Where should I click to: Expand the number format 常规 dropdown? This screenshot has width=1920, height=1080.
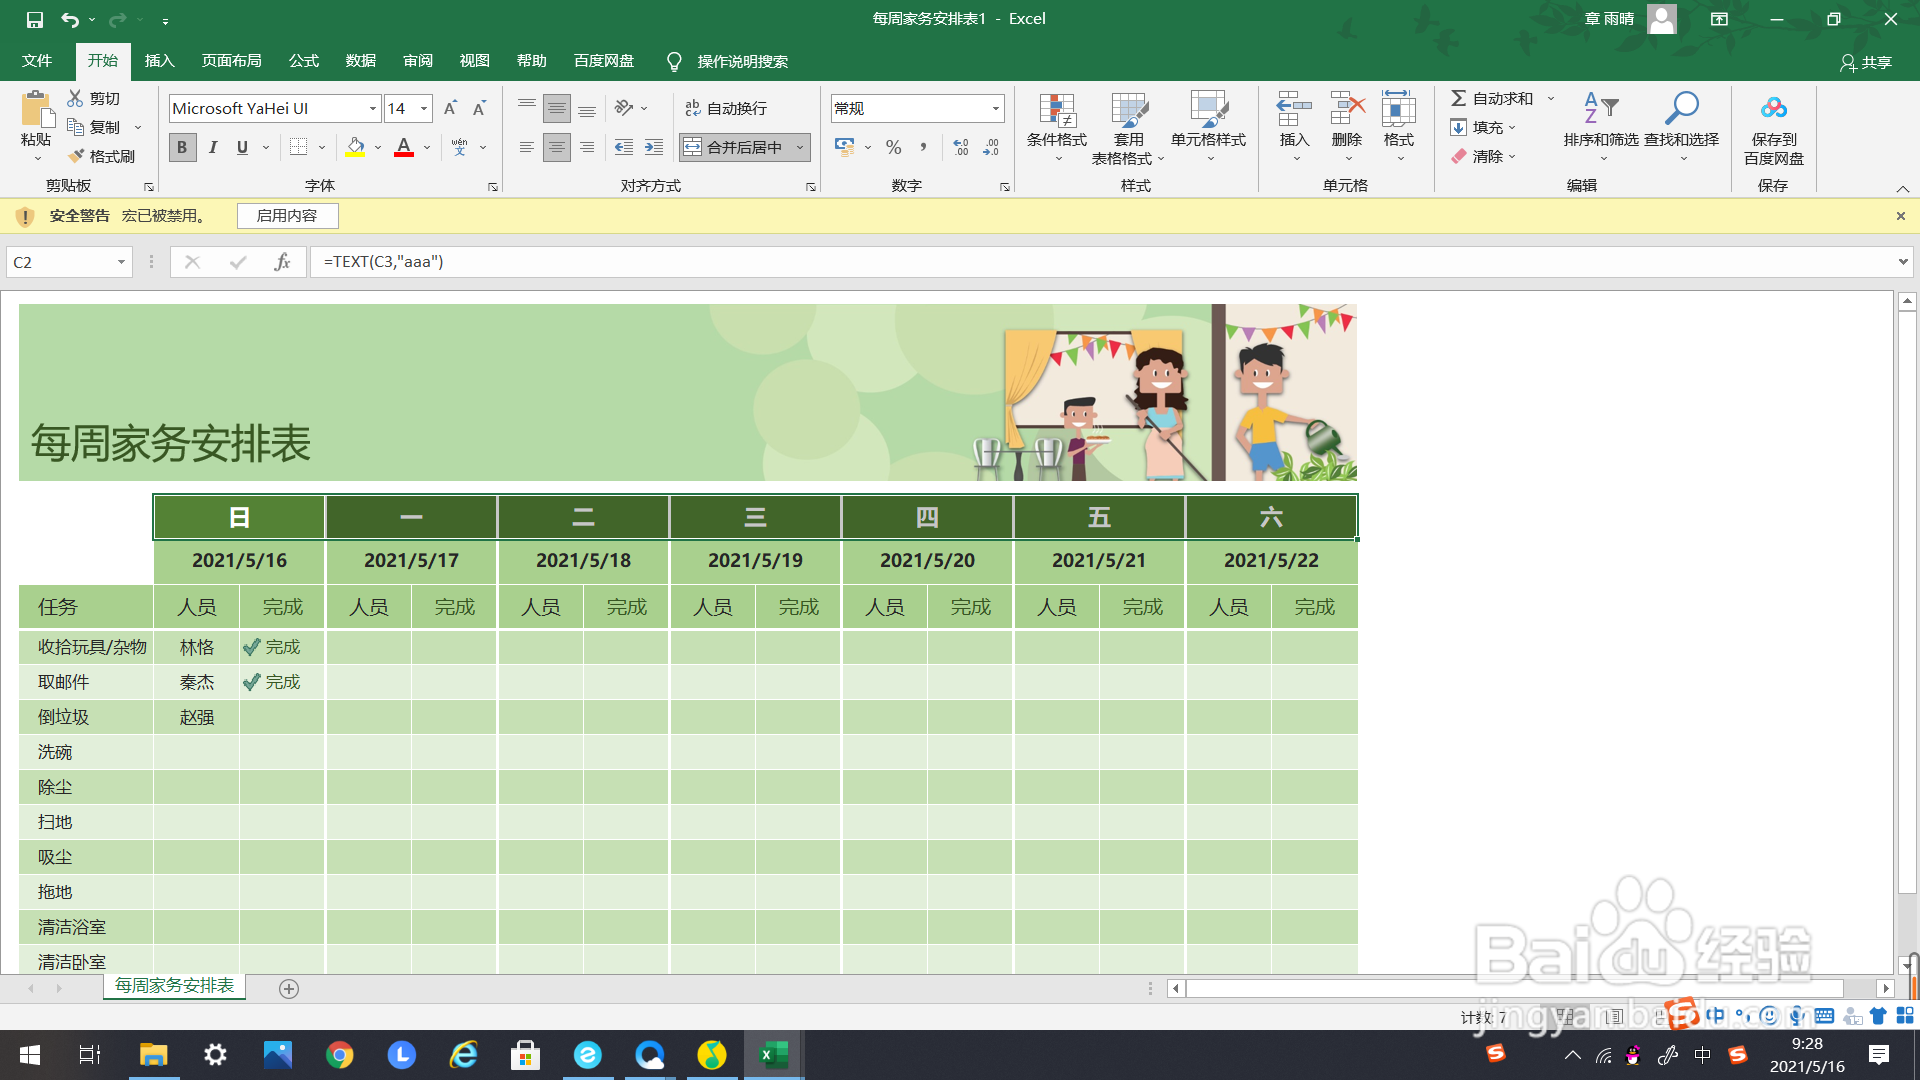point(995,108)
